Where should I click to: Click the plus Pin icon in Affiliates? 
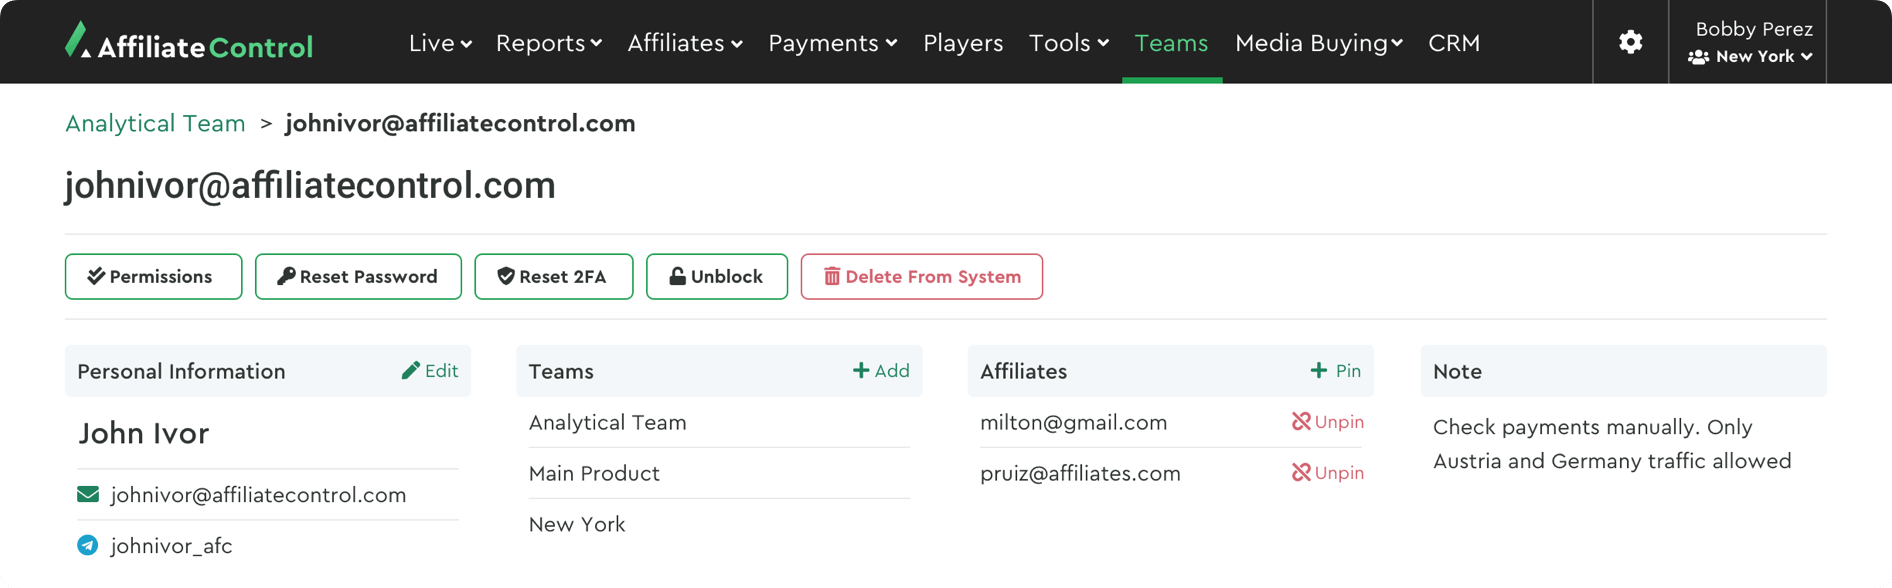tap(1319, 371)
